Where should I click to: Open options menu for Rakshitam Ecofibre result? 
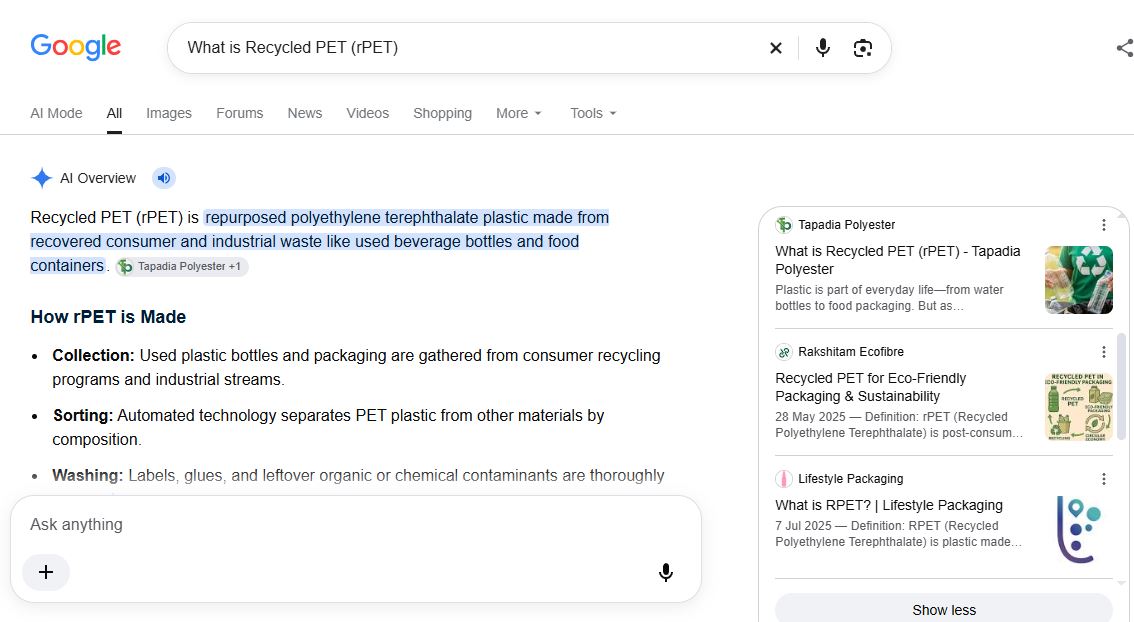point(1104,352)
